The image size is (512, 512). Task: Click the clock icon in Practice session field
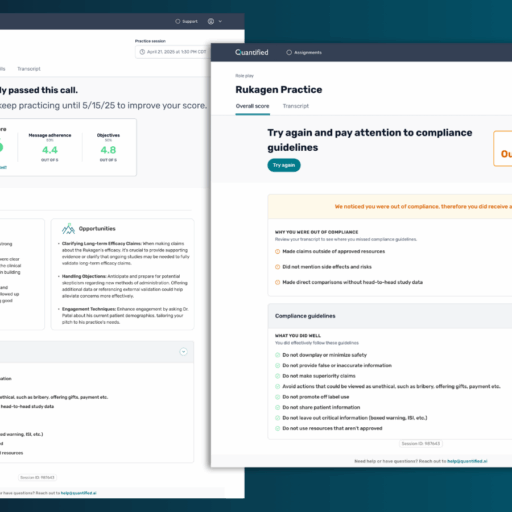tap(142, 52)
